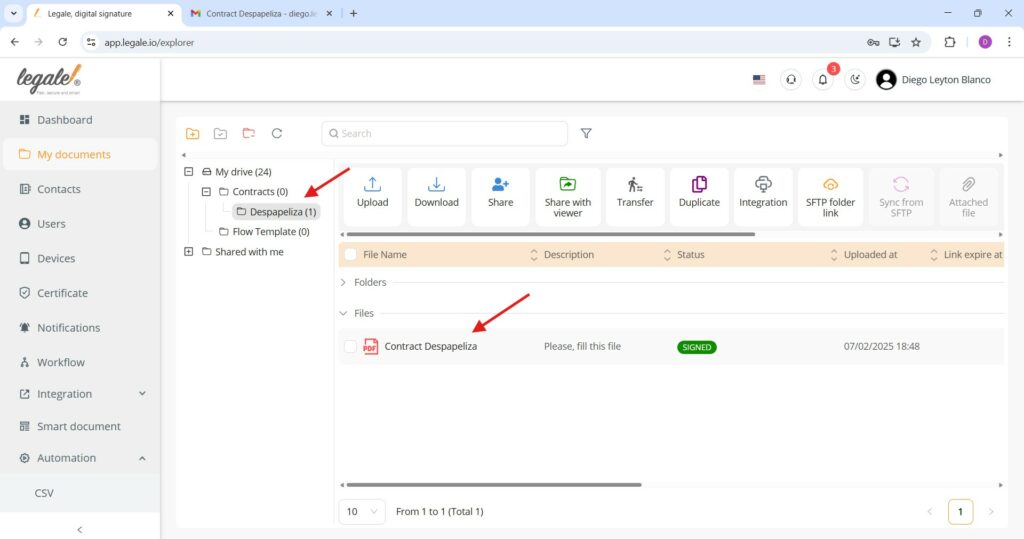Click the Attached file toolbar button
This screenshot has height=539, width=1024.
(x=968, y=197)
